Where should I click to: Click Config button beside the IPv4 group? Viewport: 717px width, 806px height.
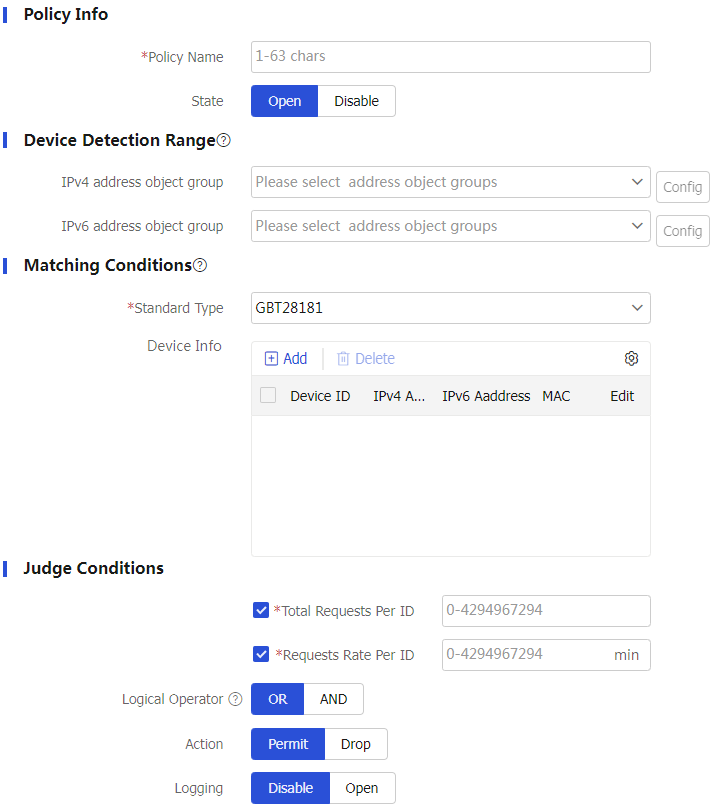682,187
